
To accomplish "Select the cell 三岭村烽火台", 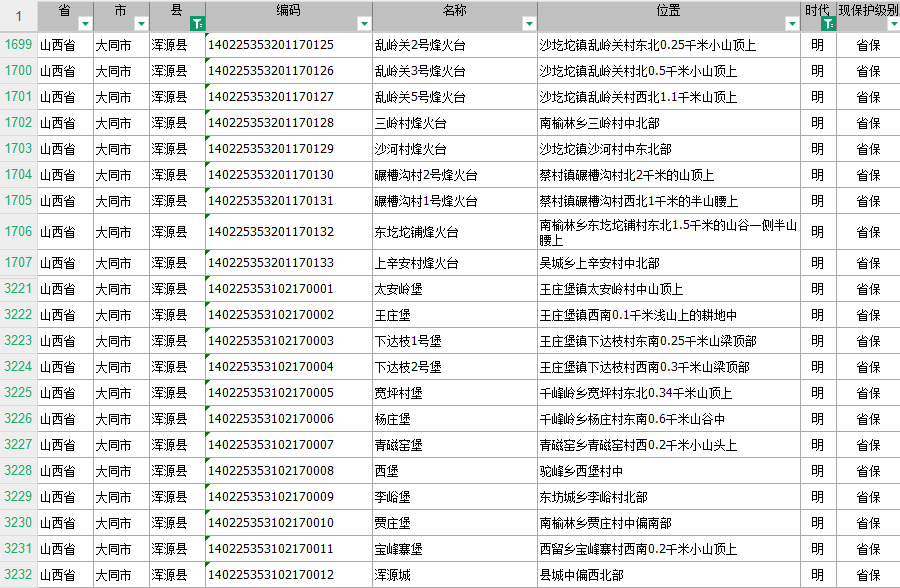I will pyautogui.click(x=455, y=123).
